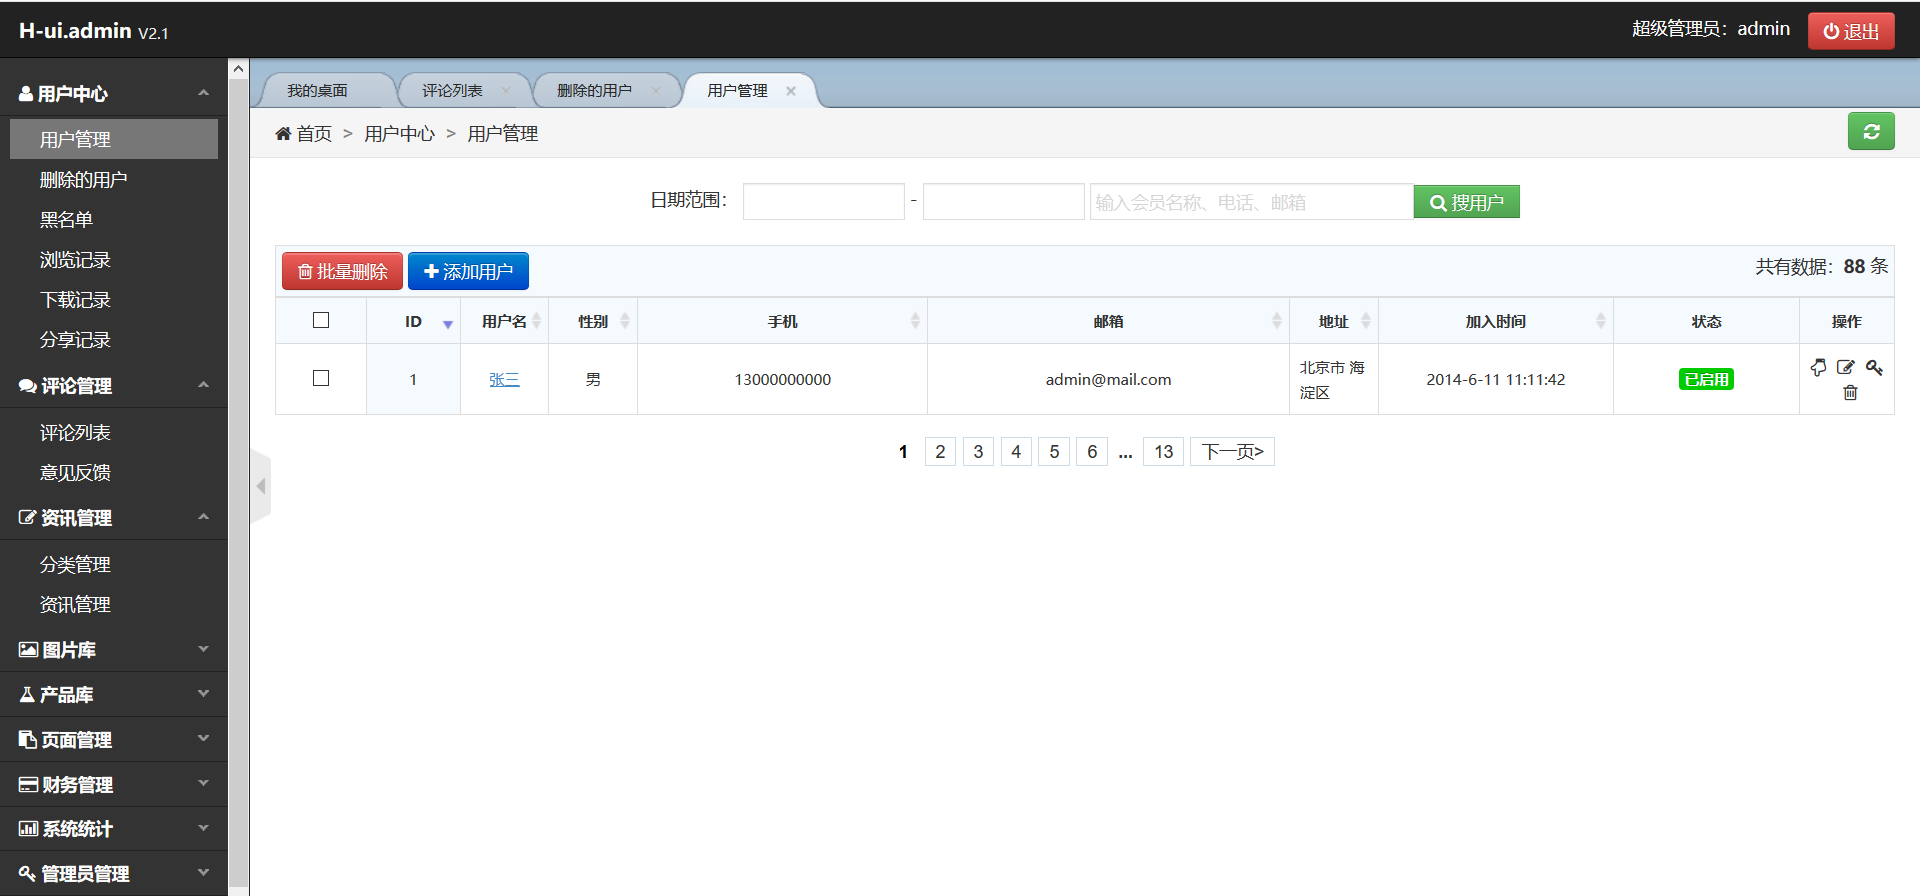Close the 评论列表 tab with its x
This screenshot has width=1920, height=896.
[506, 91]
